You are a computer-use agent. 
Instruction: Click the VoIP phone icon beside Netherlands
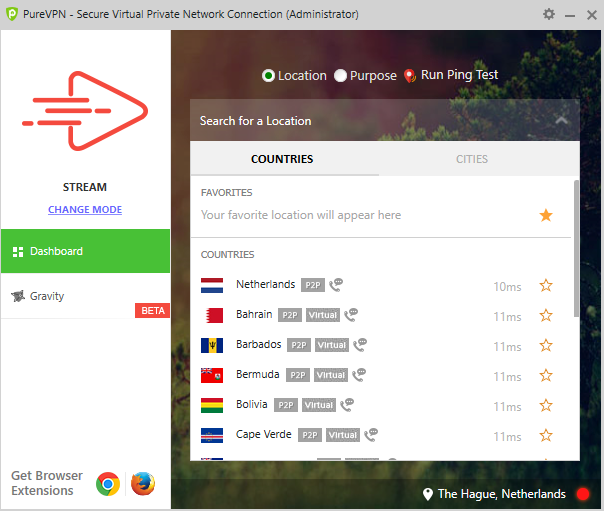click(336, 285)
